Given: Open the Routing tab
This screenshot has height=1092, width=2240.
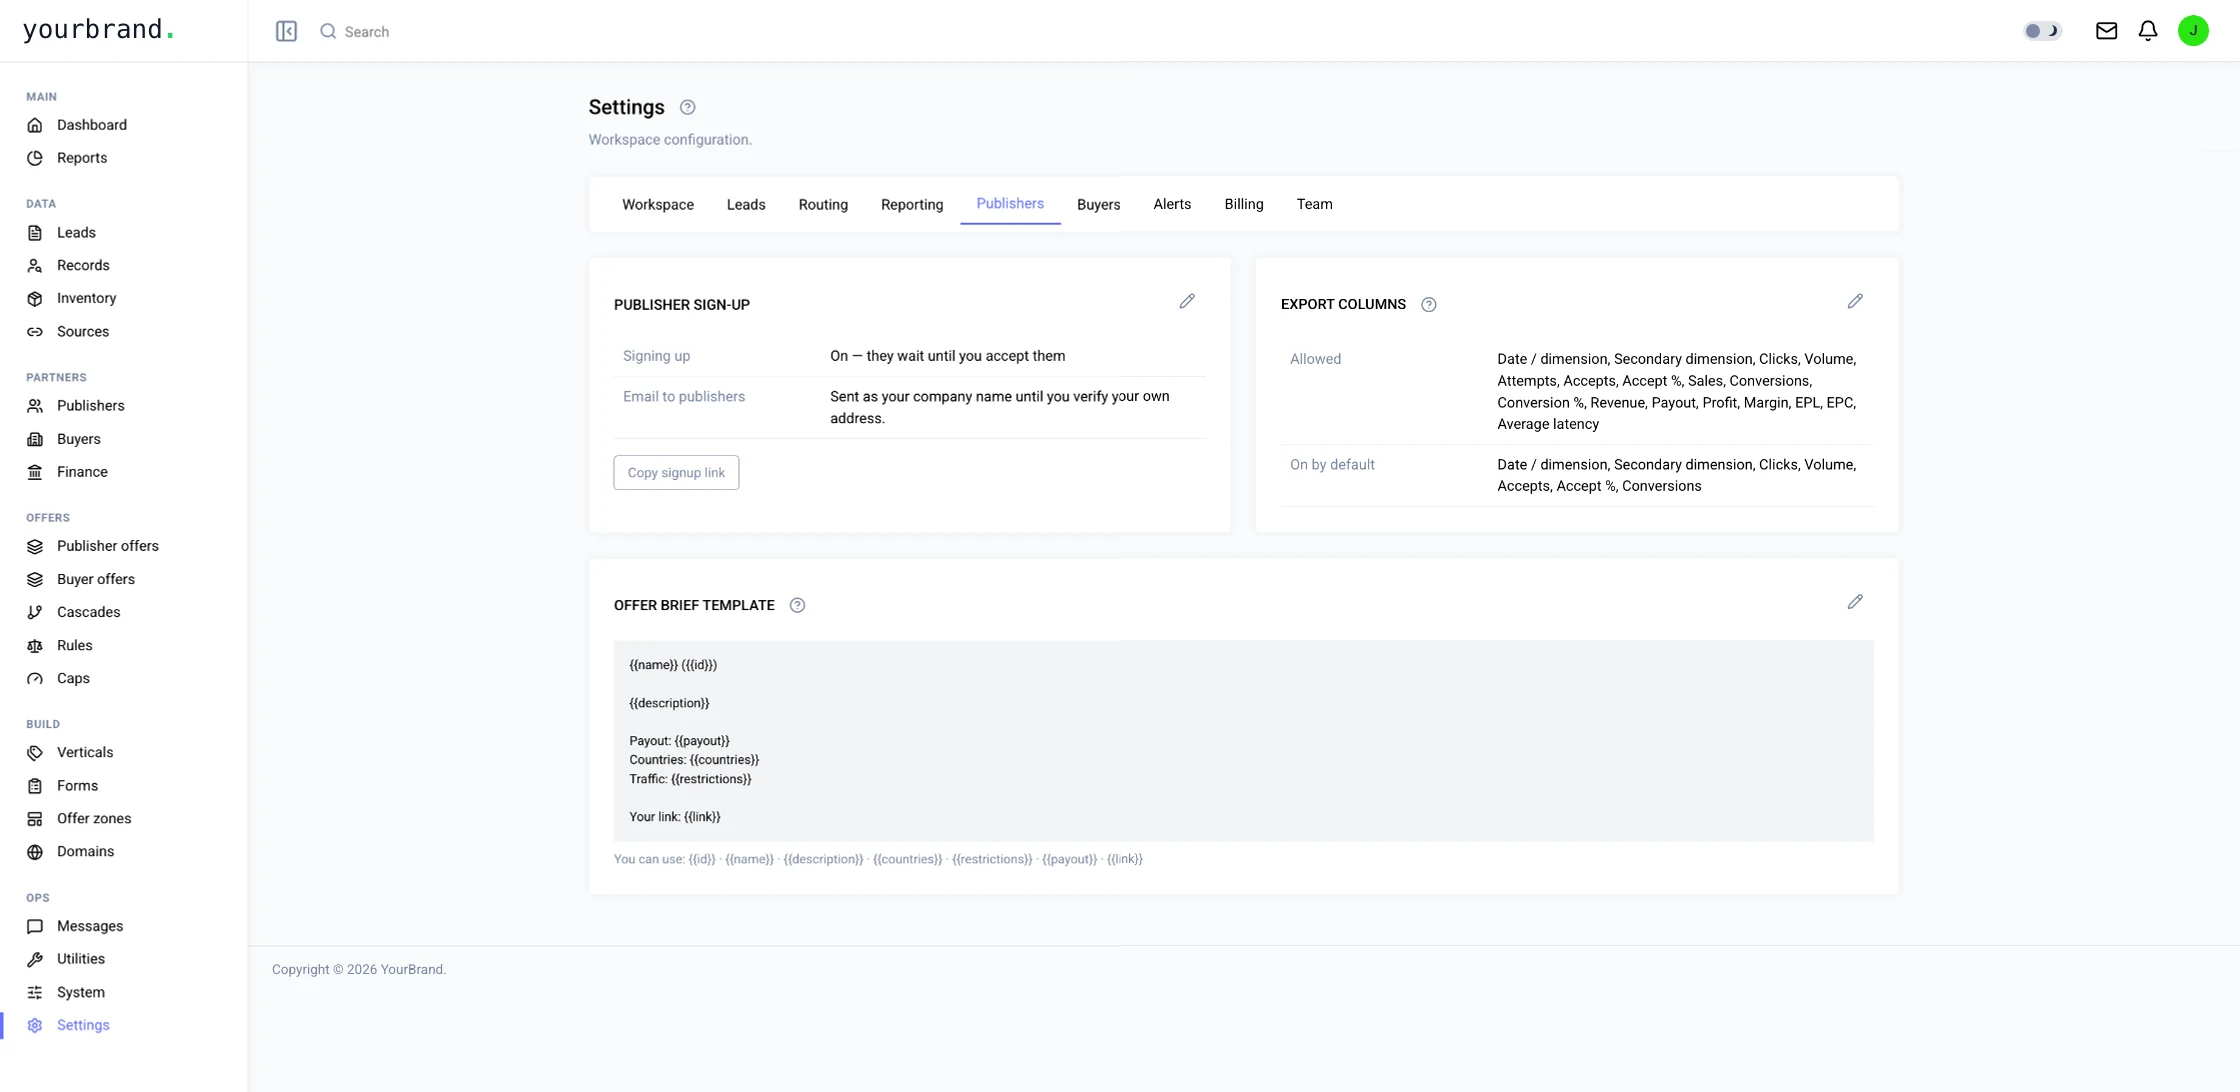Looking at the screenshot, I should tap(823, 204).
